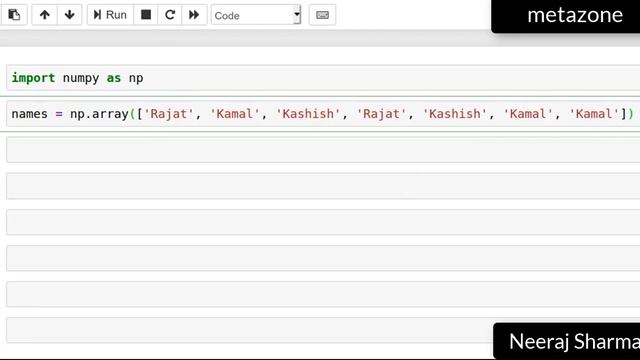Restart the kernel with the circular arrow
The height and width of the screenshot is (360, 640).
point(170,15)
